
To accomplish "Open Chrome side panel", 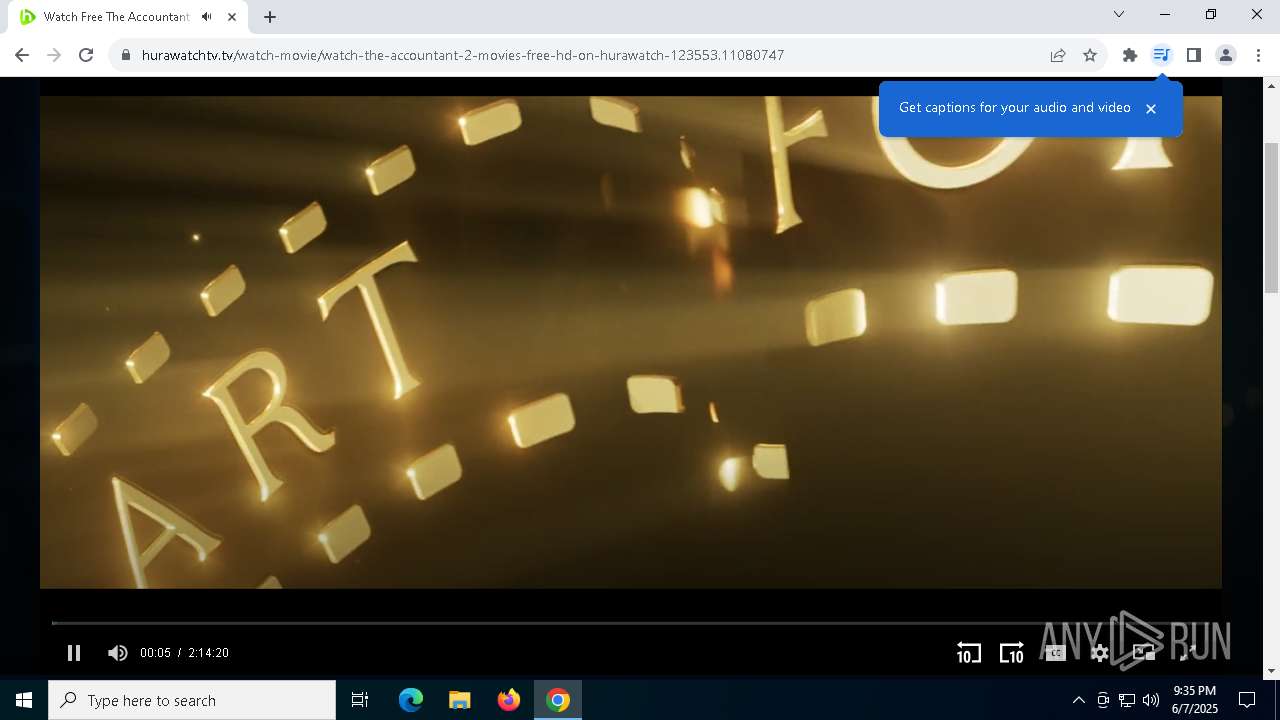I will 1193,55.
